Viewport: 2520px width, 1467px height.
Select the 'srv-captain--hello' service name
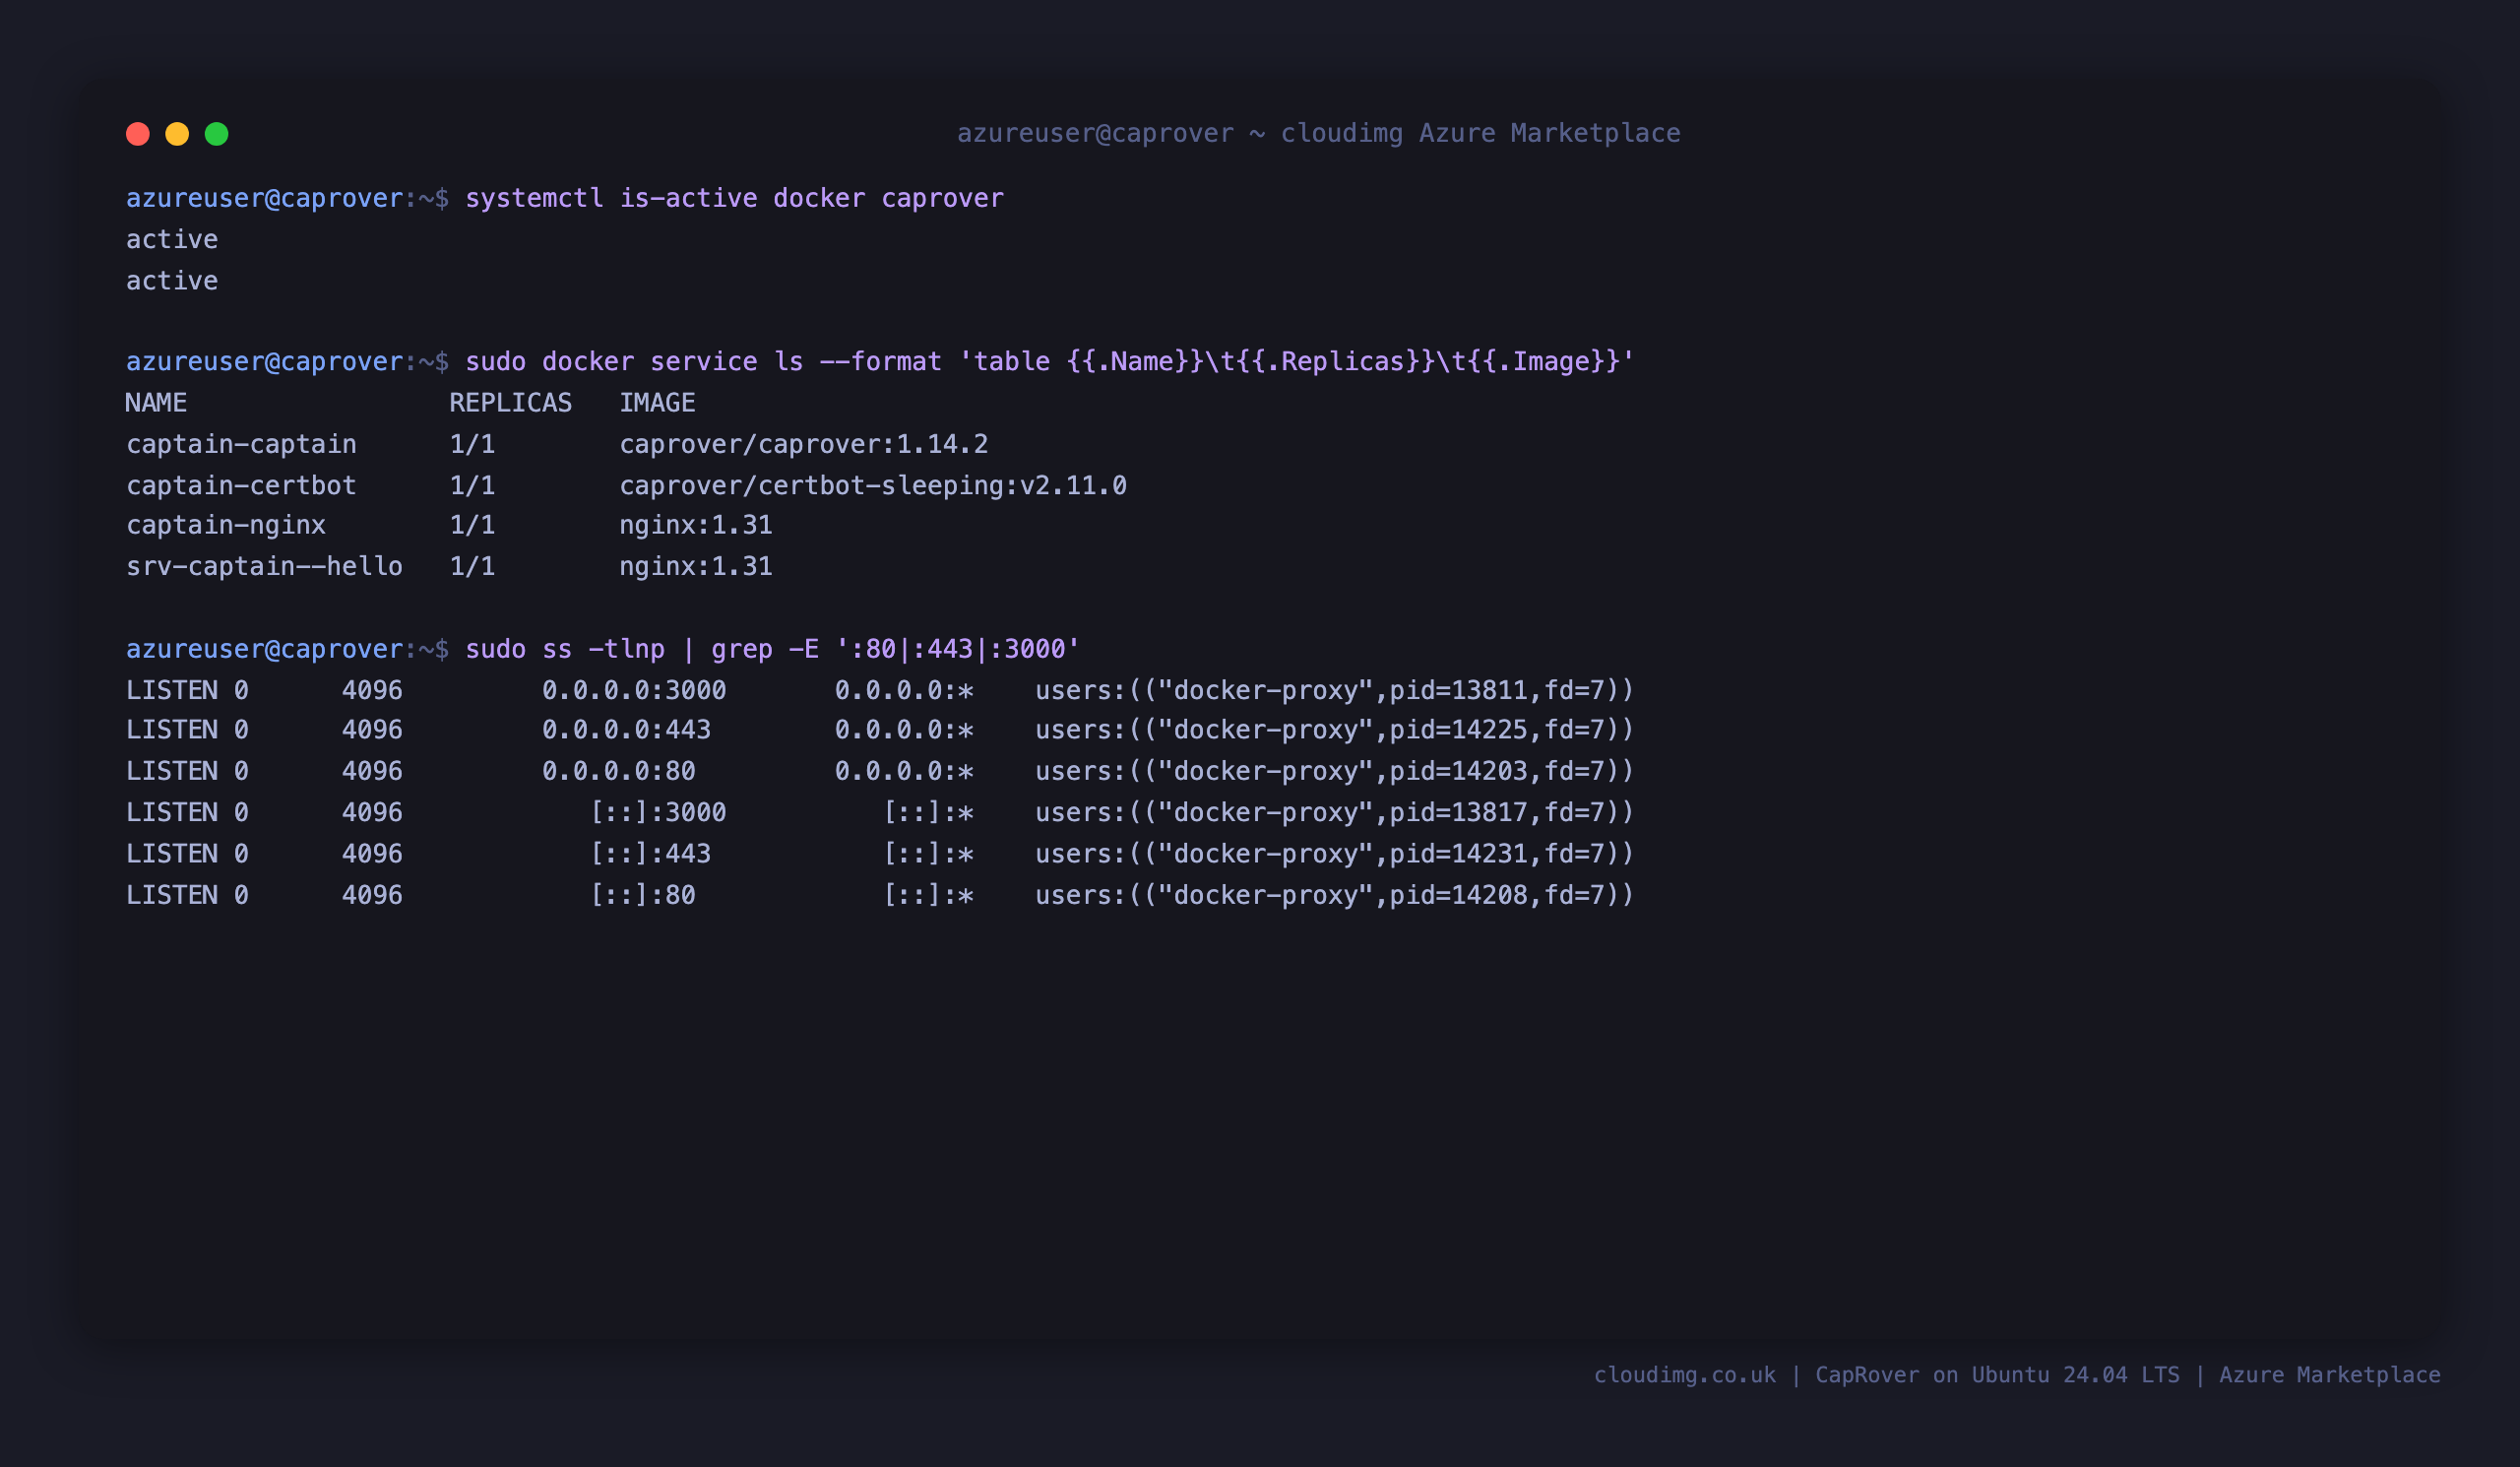(264, 566)
